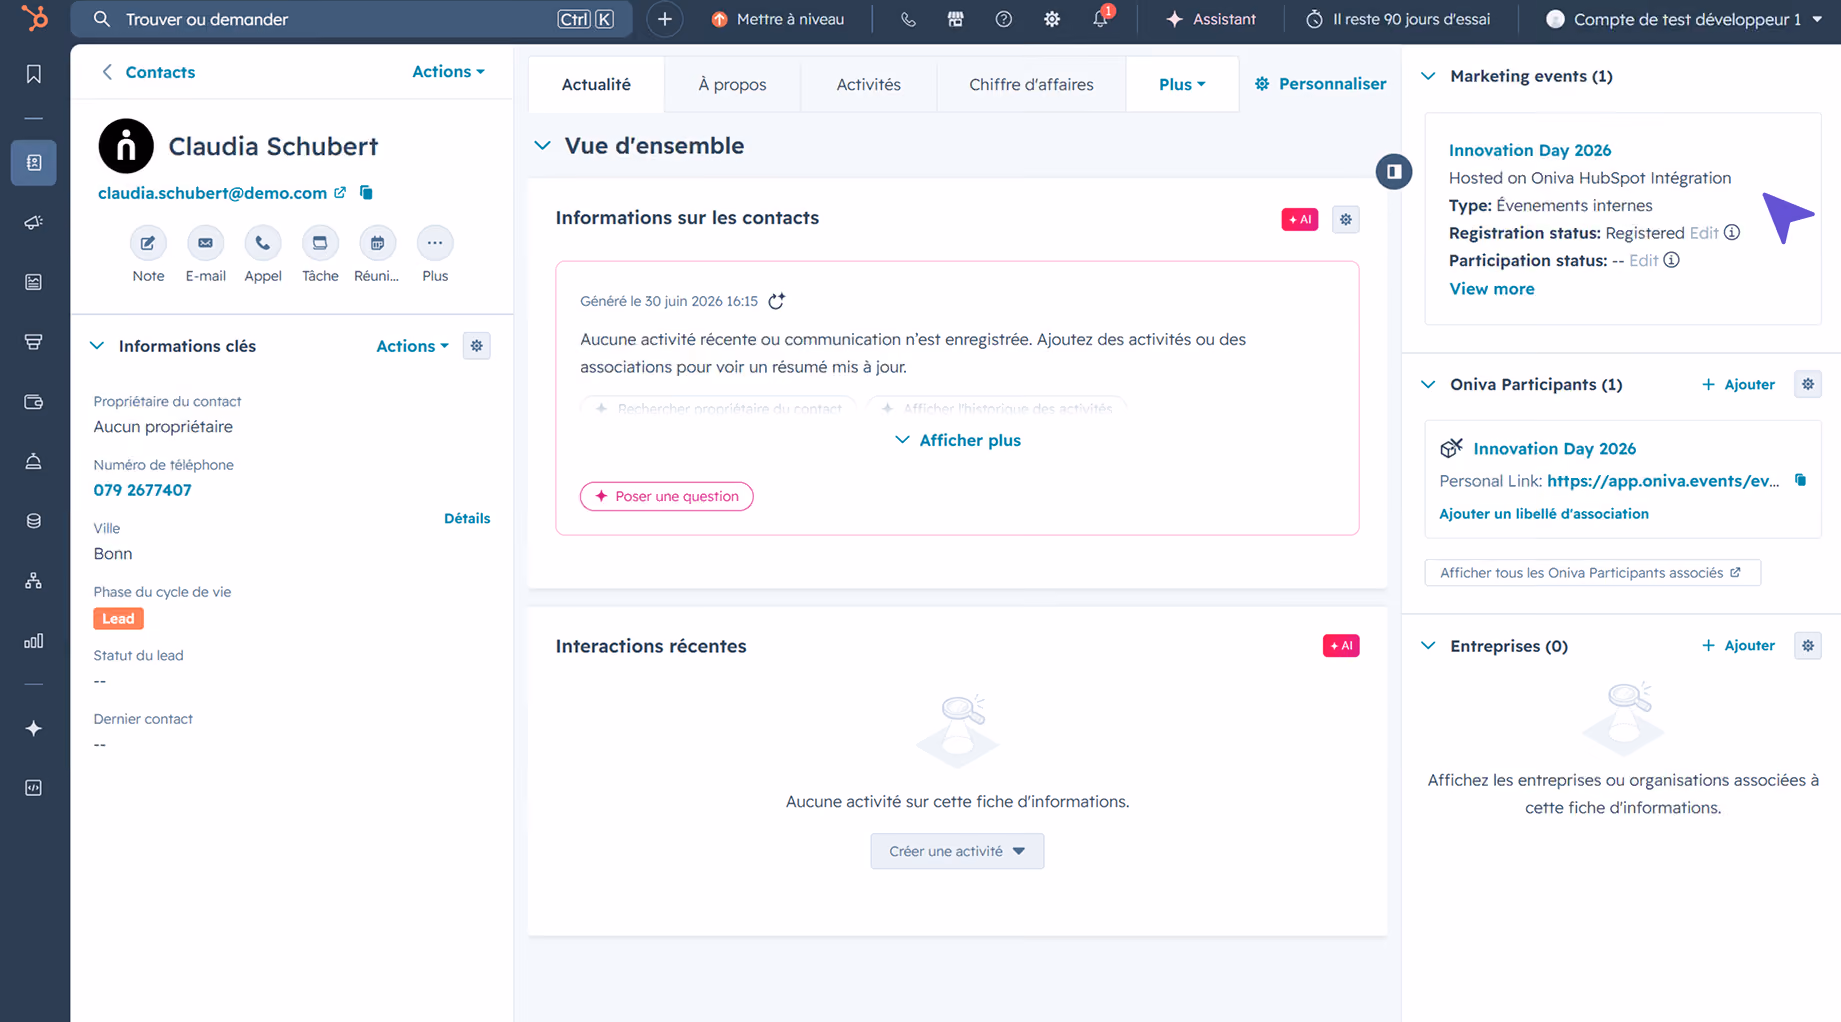The image size is (1841, 1022).
Task: Open the Assistant in the top bar
Action: (x=1211, y=19)
